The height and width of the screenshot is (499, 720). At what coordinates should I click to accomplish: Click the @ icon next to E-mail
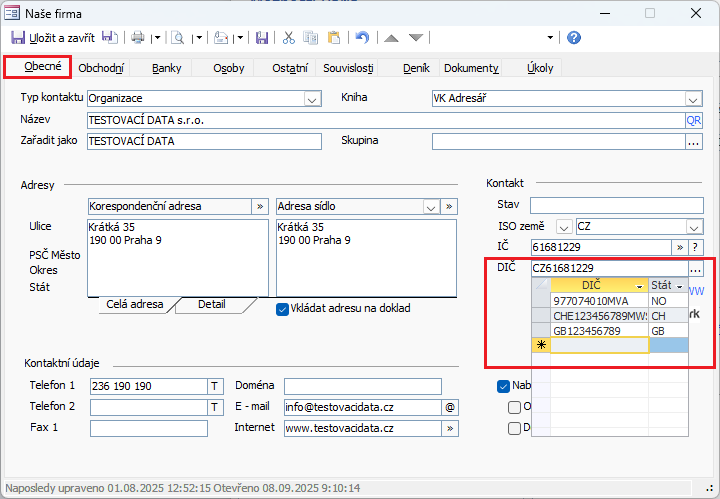click(x=450, y=407)
